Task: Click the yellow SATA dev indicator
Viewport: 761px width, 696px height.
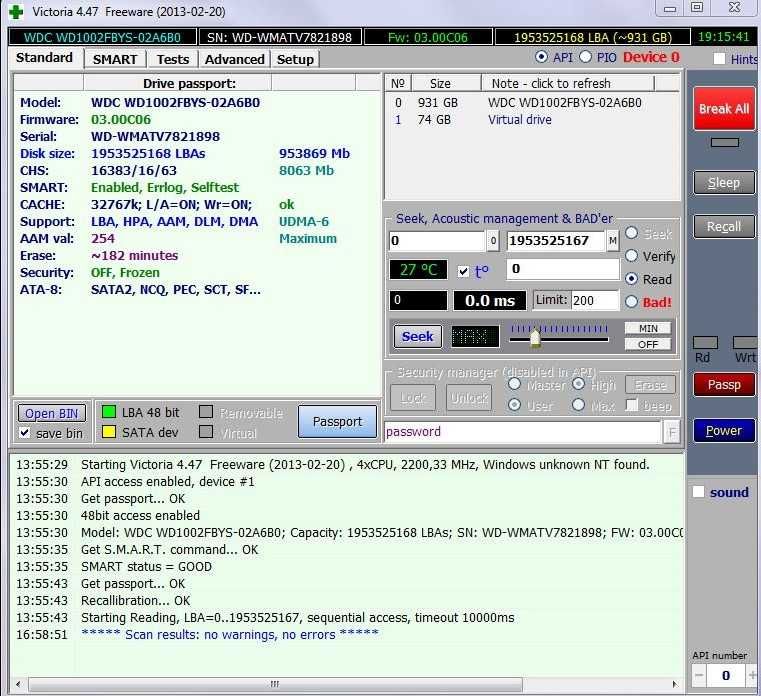Action: (109, 432)
